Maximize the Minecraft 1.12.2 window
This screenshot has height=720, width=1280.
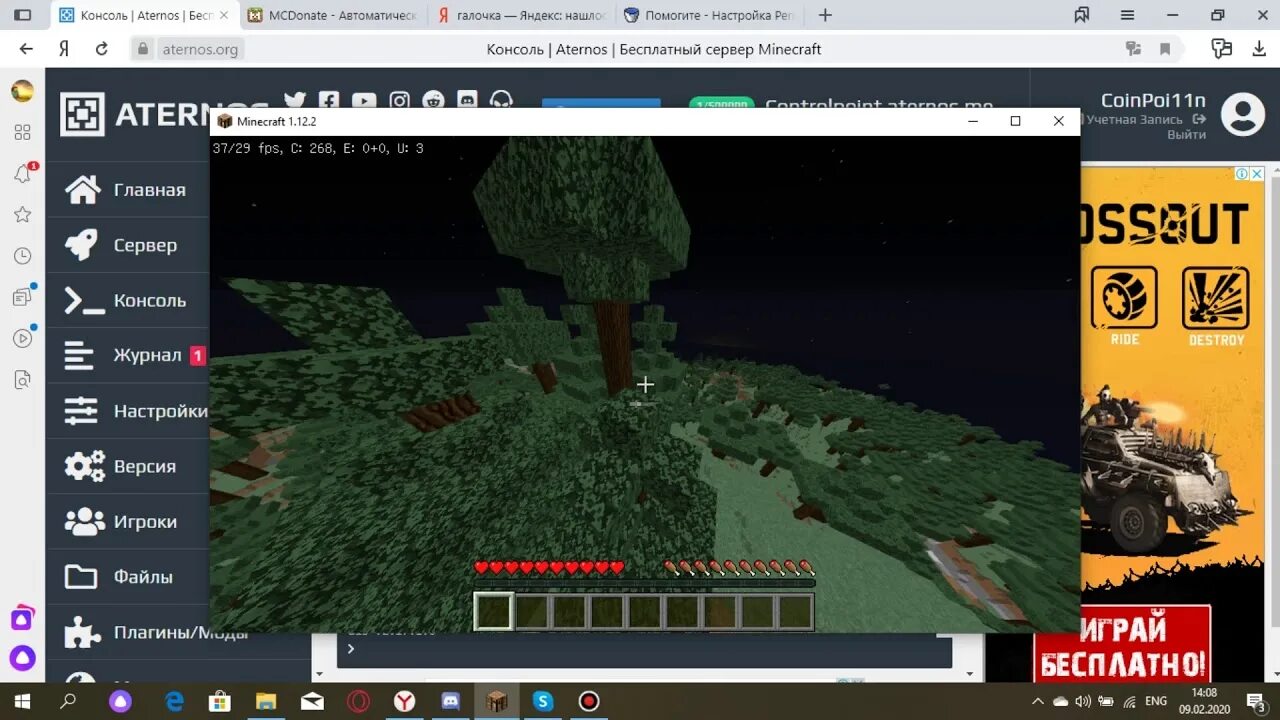(1015, 121)
